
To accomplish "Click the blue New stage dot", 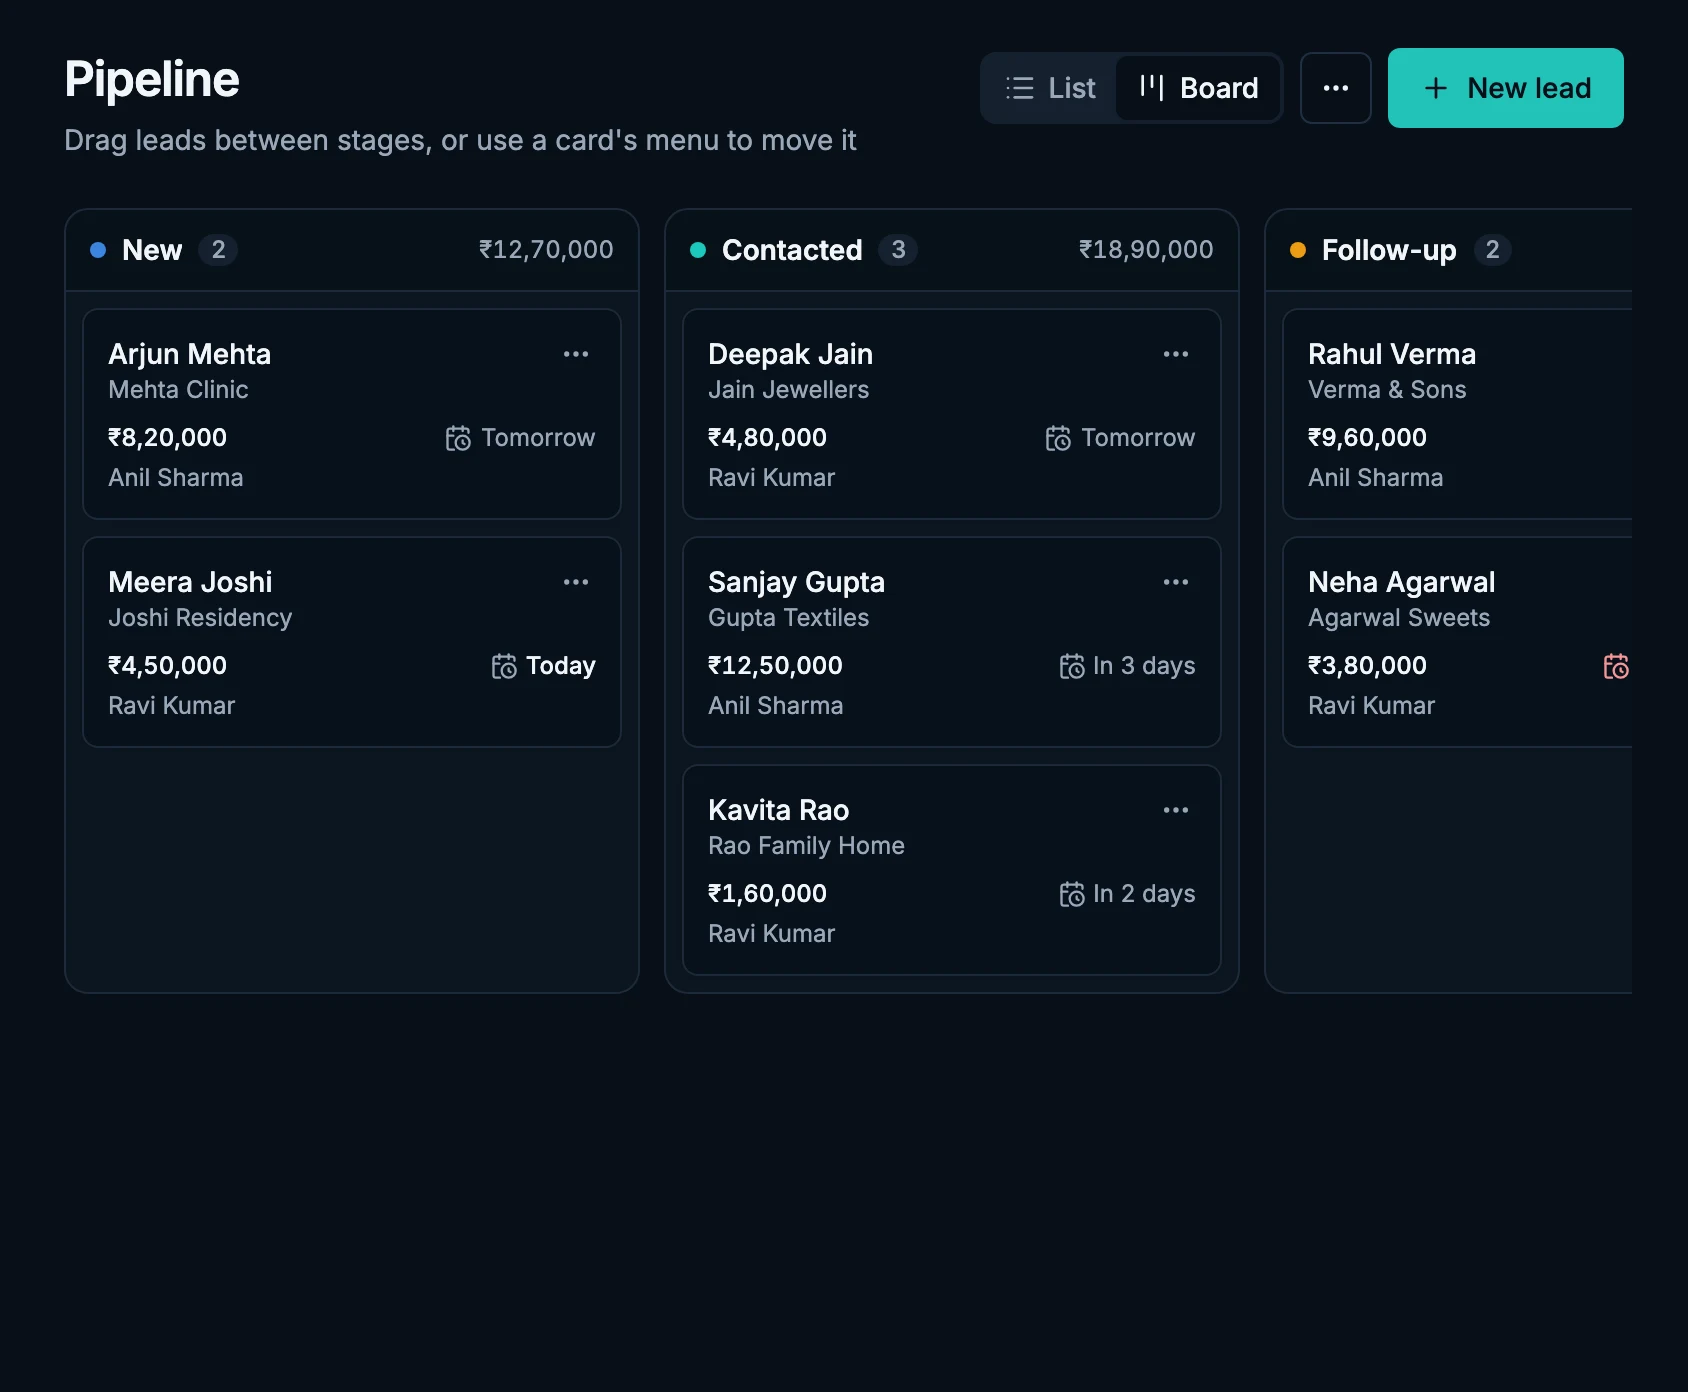I will pyautogui.click(x=98, y=250).
